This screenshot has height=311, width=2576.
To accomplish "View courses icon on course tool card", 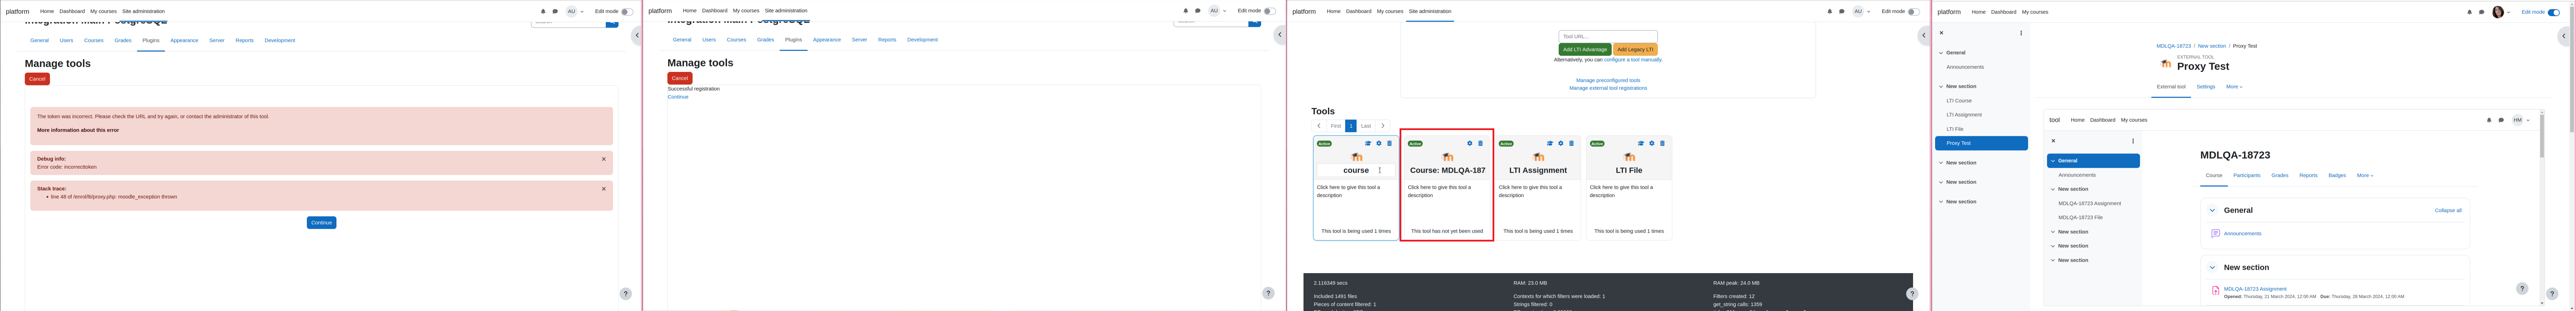I will [x=1368, y=143].
